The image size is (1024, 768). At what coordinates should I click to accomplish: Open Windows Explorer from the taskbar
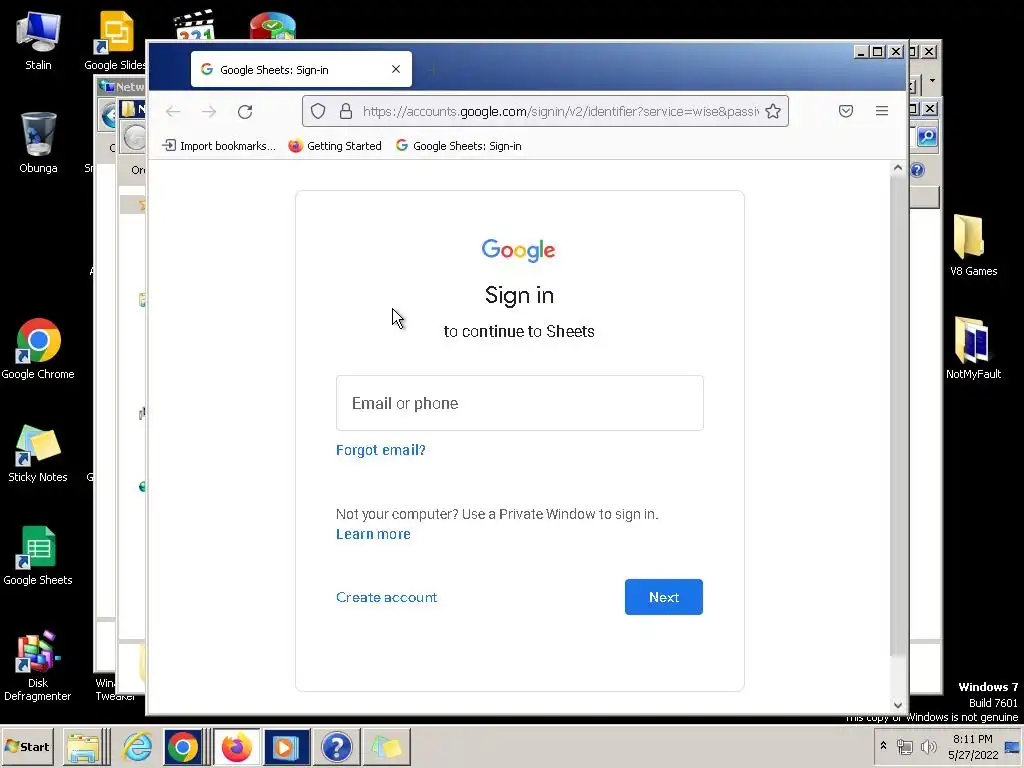click(x=85, y=746)
